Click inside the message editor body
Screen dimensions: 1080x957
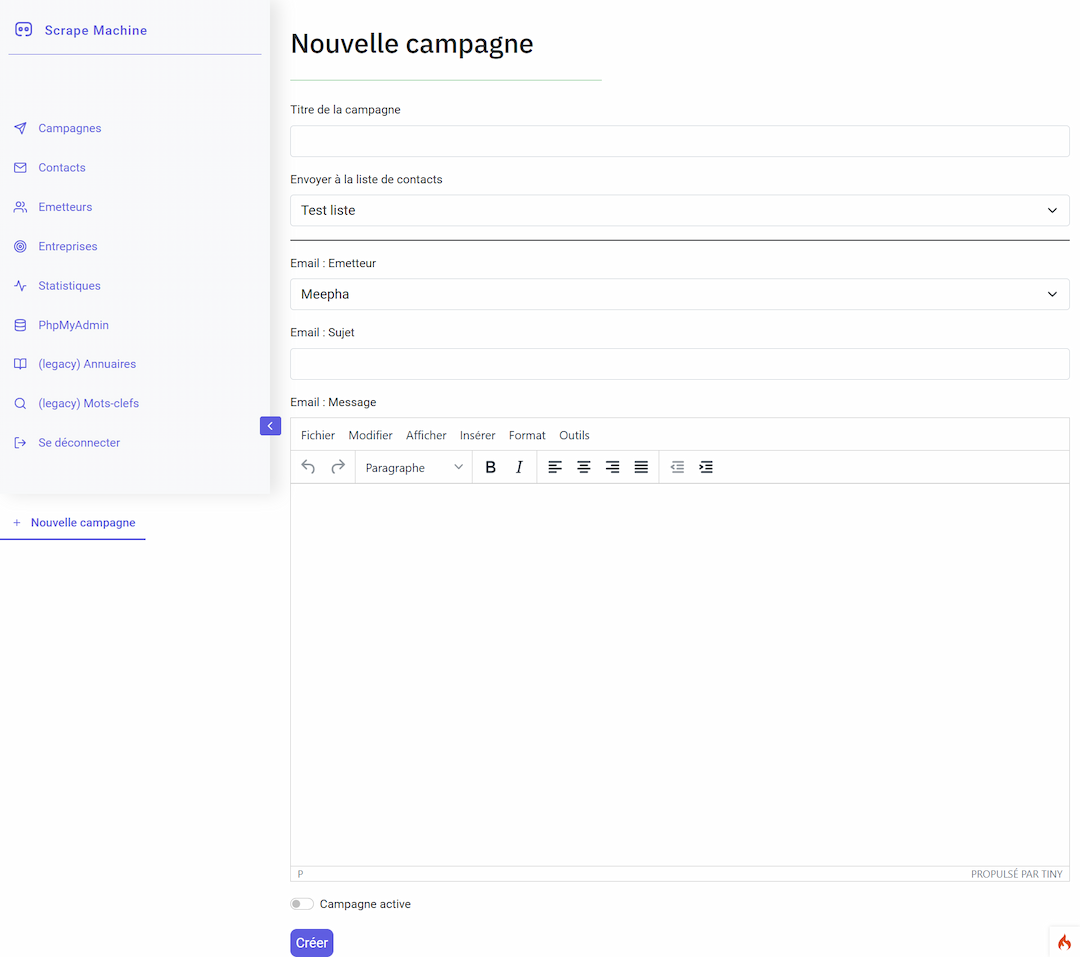point(680,675)
